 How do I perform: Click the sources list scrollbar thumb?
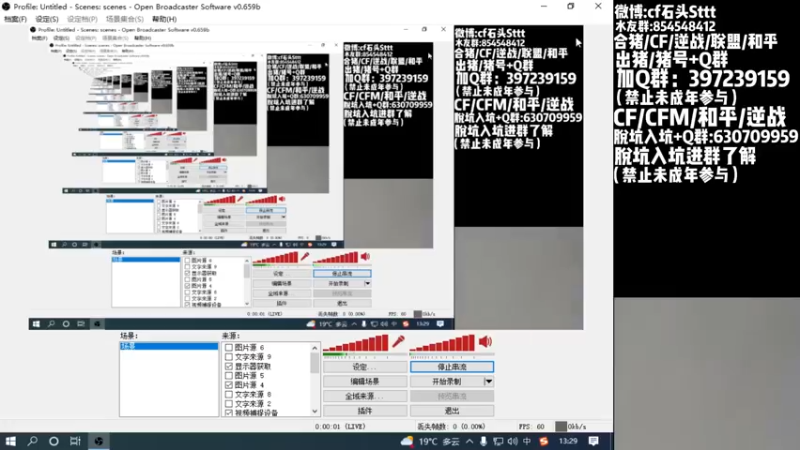314,363
